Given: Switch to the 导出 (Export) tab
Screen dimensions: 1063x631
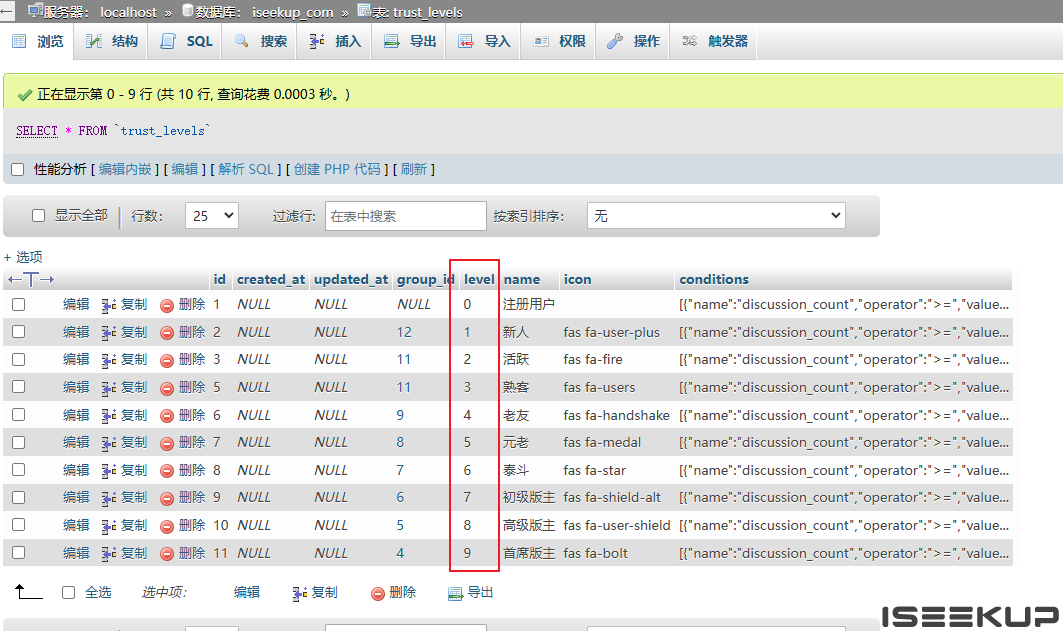Looking at the screenshot, I should coord(410,41).
